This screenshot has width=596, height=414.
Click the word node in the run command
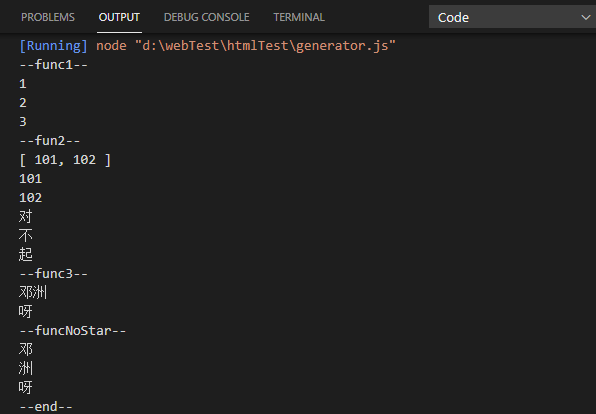tap(111, 46)
